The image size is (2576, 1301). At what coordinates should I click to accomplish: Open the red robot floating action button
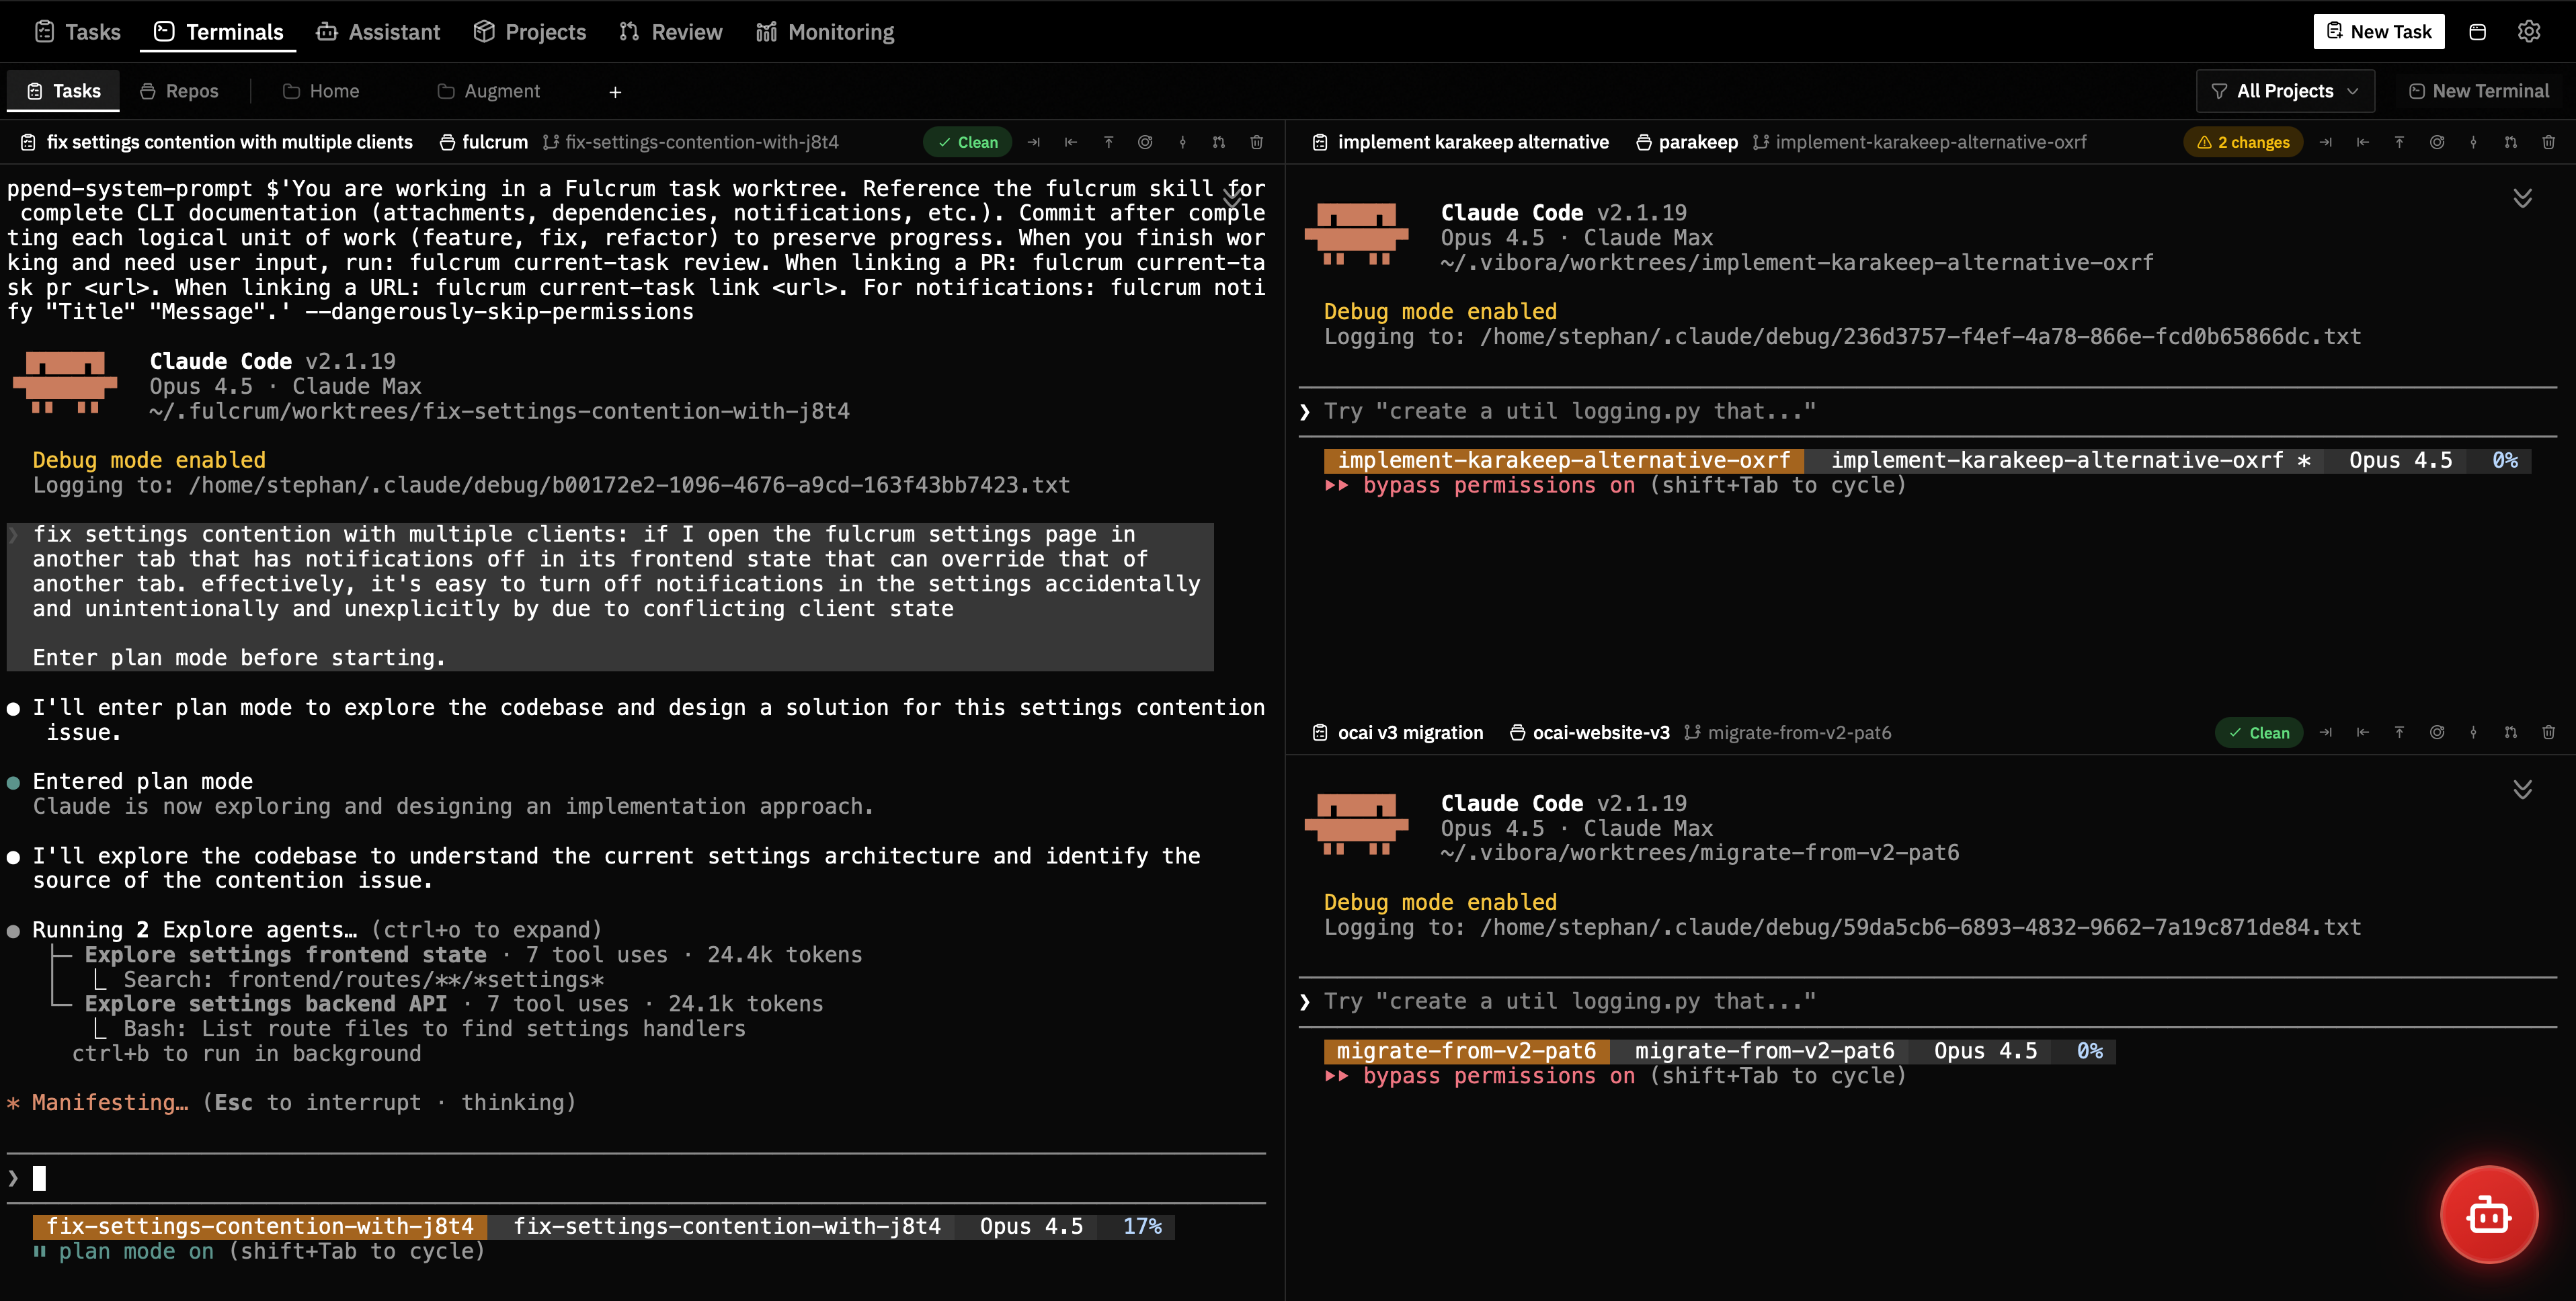click(2488, 1214)
